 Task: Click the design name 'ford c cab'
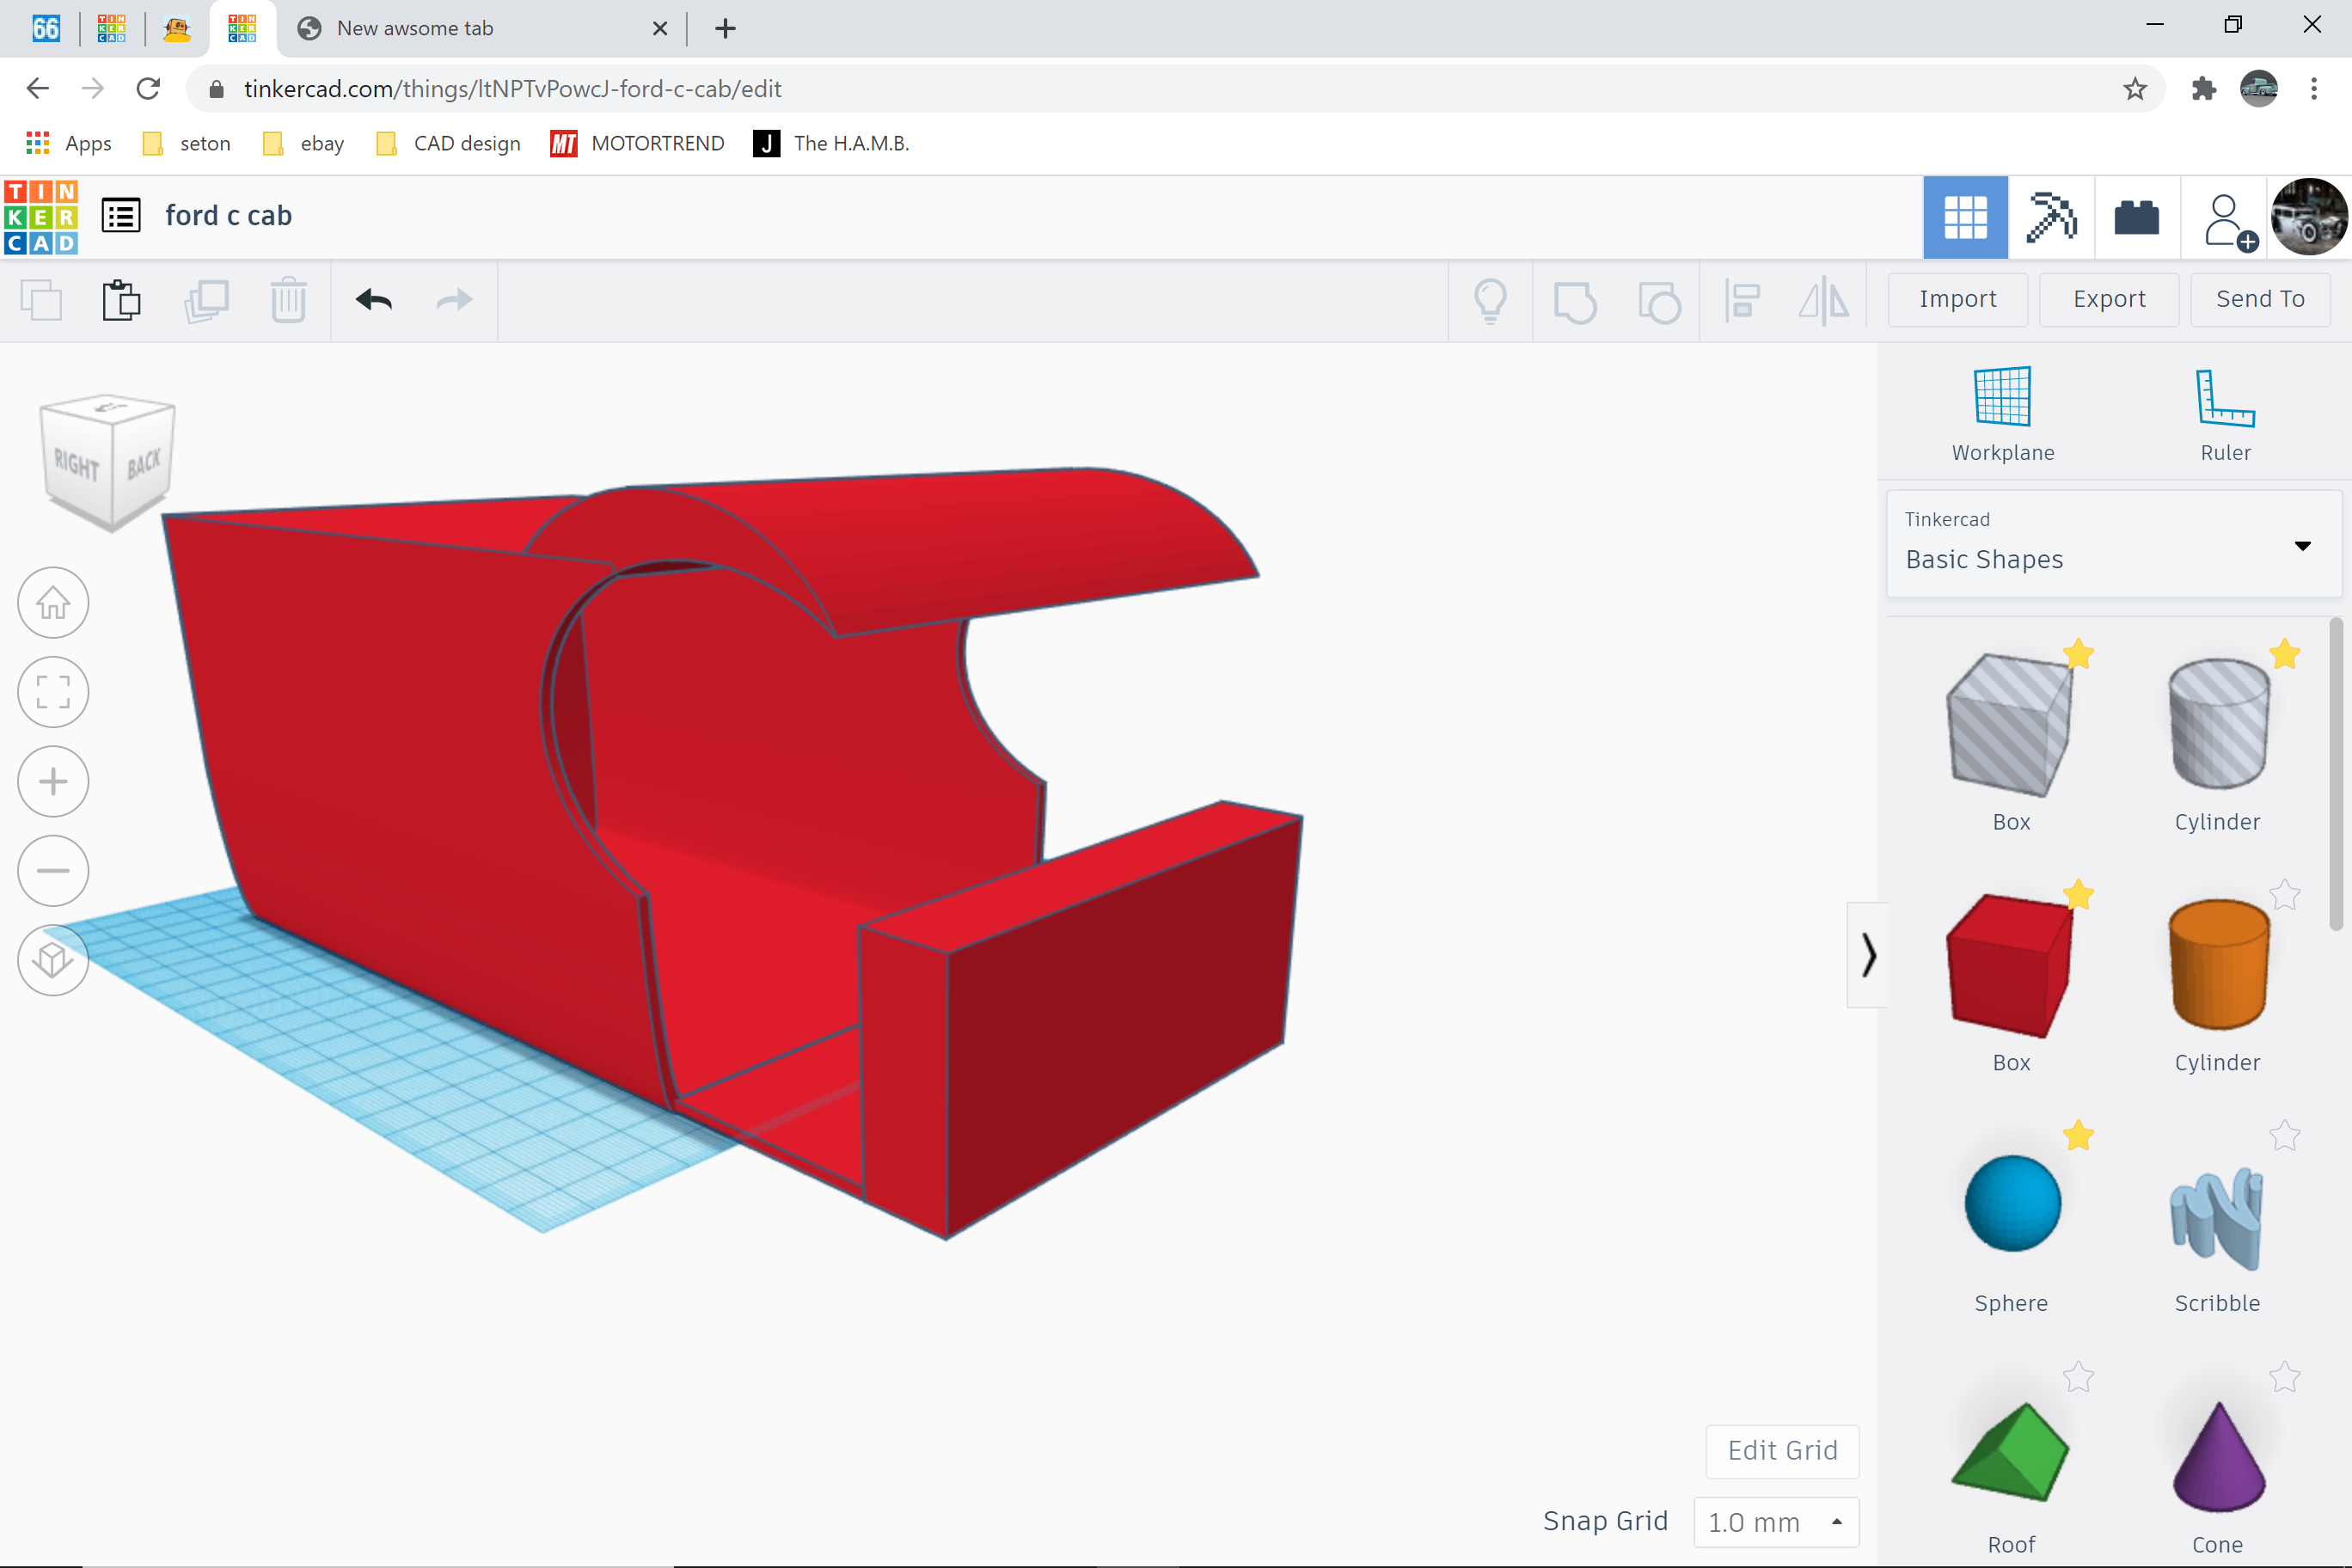[x=228, y=216]
